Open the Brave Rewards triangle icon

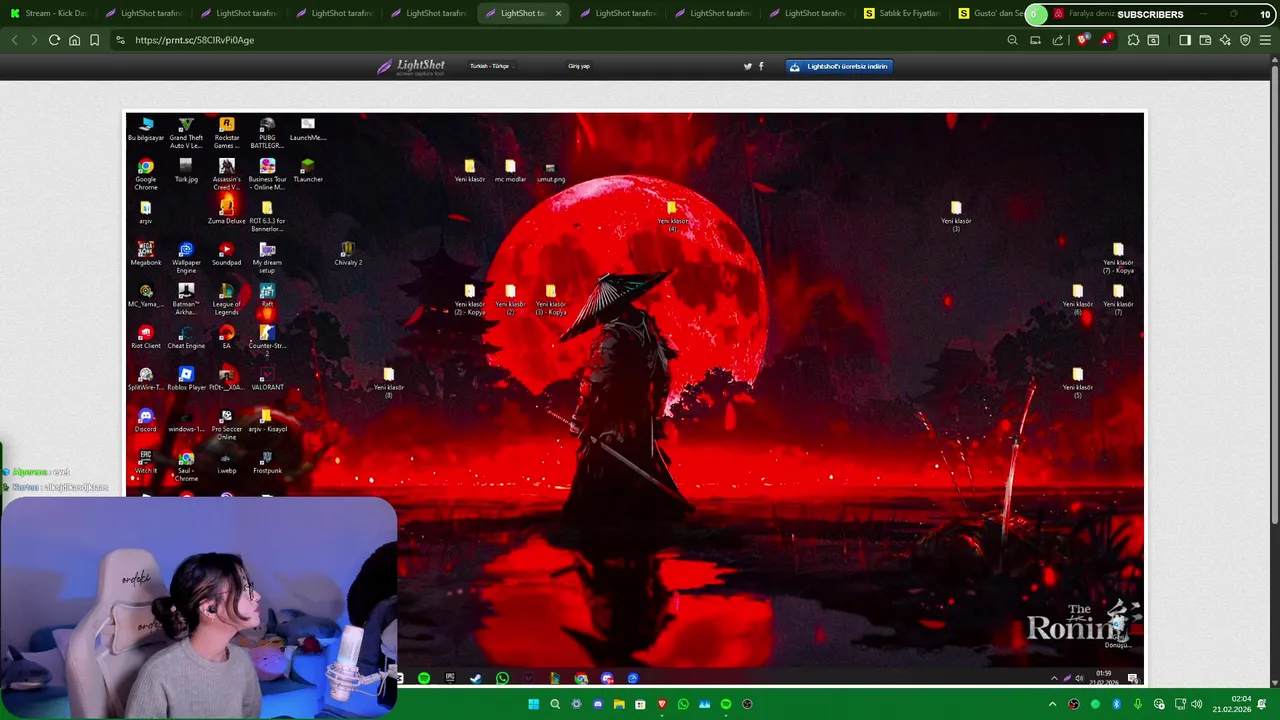point(1106,40)
